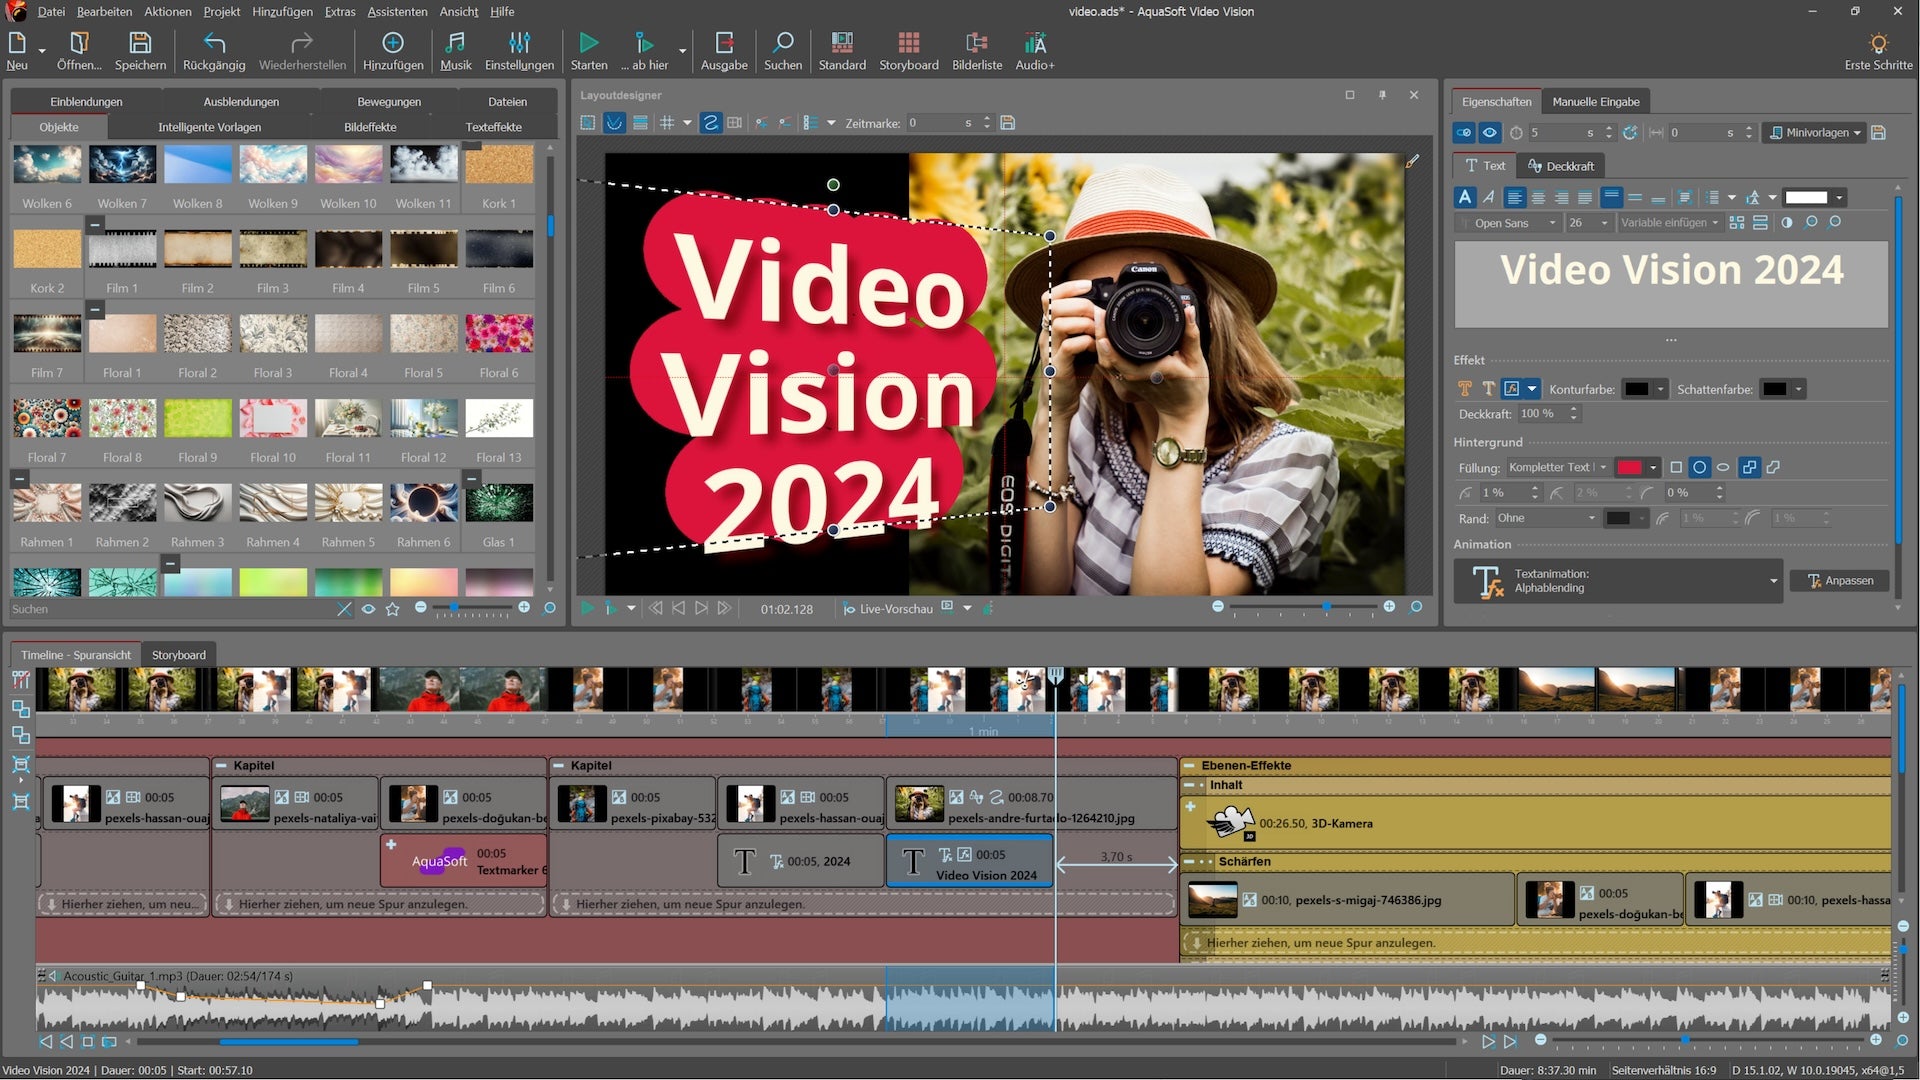Open the Konturfarbe color dropdown arrow
Viewport: 1920px width, 1080px height.
coord(1661,389)
